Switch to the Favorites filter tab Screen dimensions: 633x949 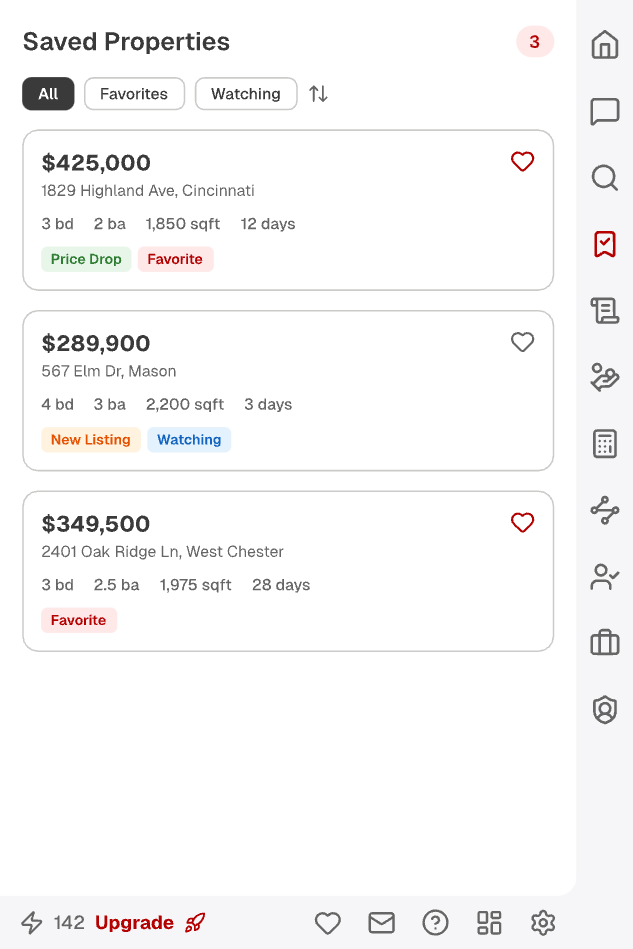(134, 93)
